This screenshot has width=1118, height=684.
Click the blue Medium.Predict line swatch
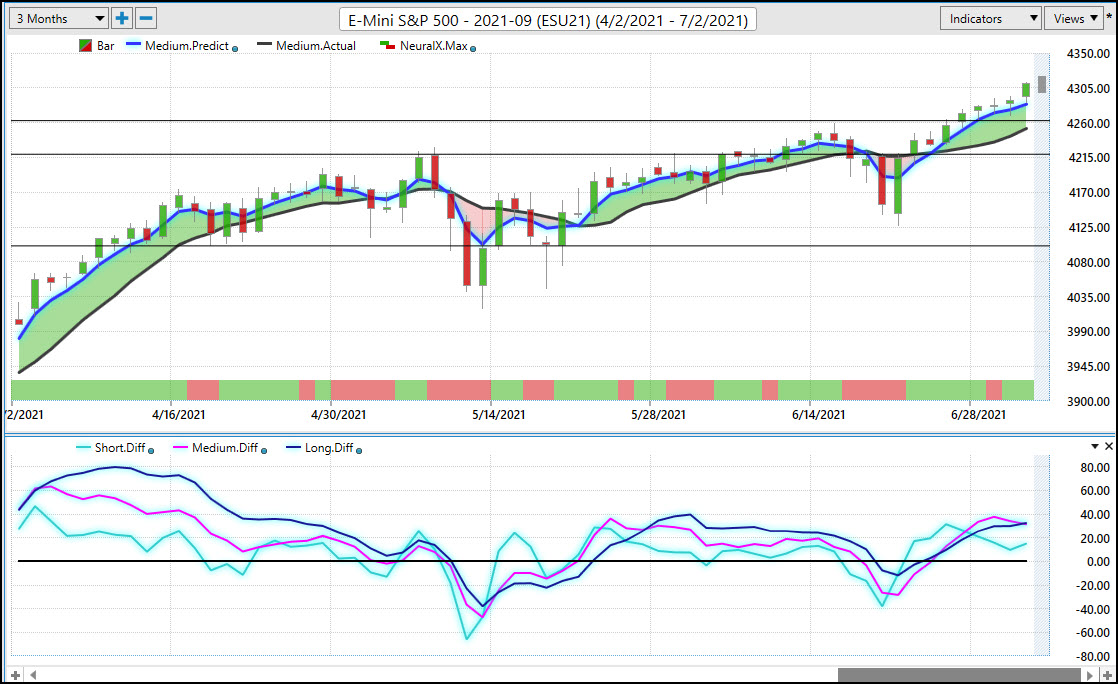(x=133, y=45)
